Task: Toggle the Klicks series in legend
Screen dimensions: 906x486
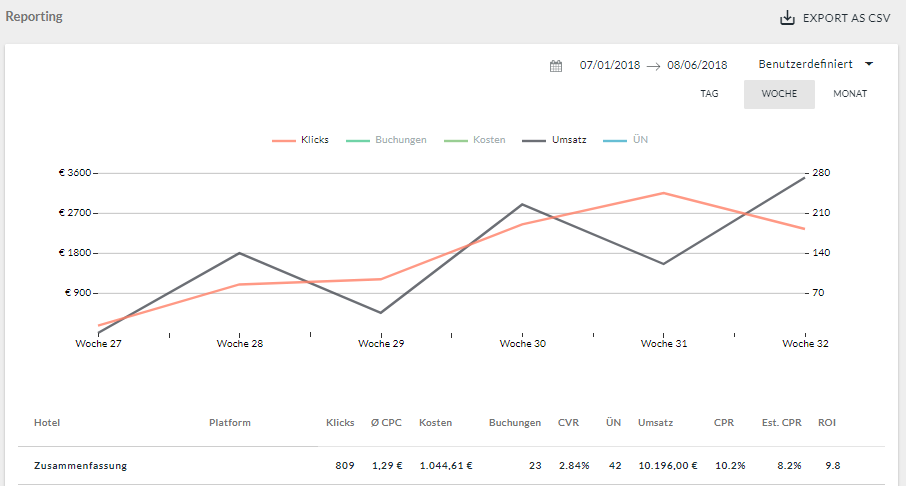Action: click(301, 140)
